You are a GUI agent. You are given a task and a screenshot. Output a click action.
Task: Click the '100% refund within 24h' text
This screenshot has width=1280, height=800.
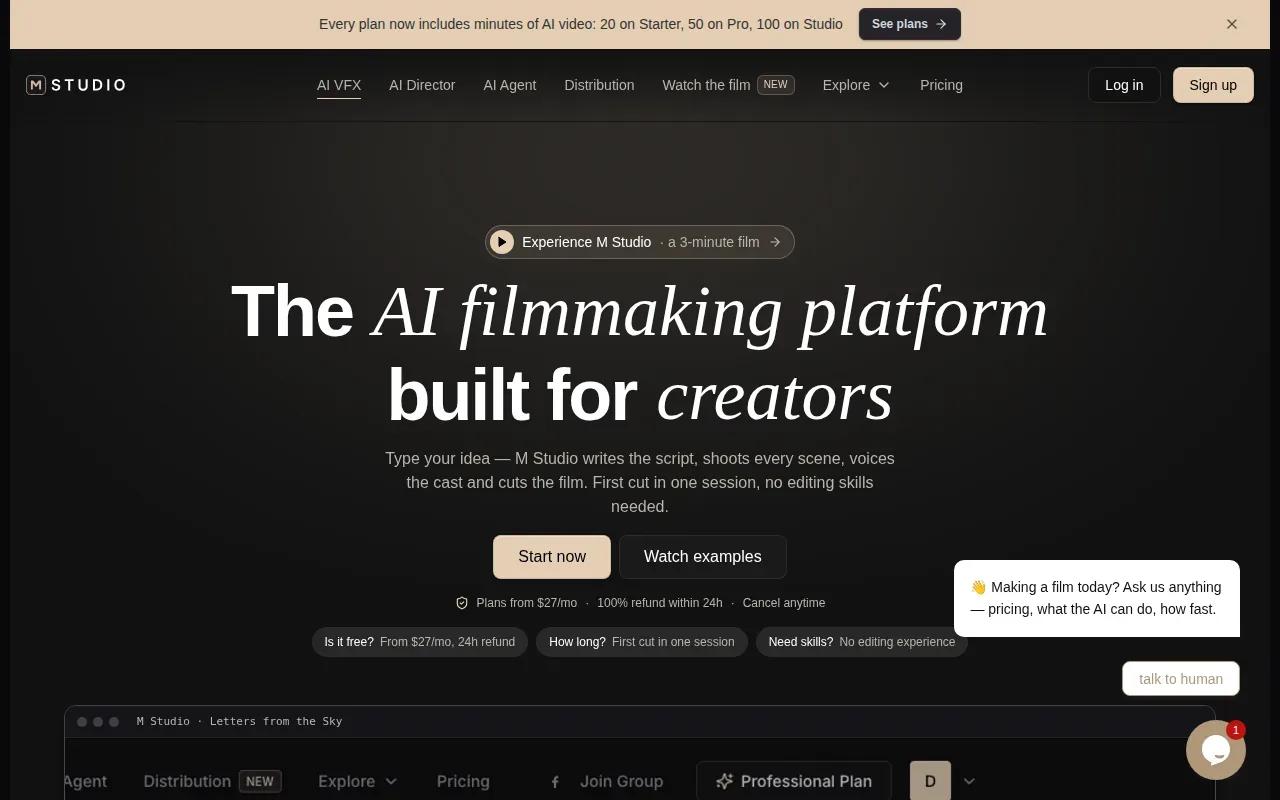(660, 603)
